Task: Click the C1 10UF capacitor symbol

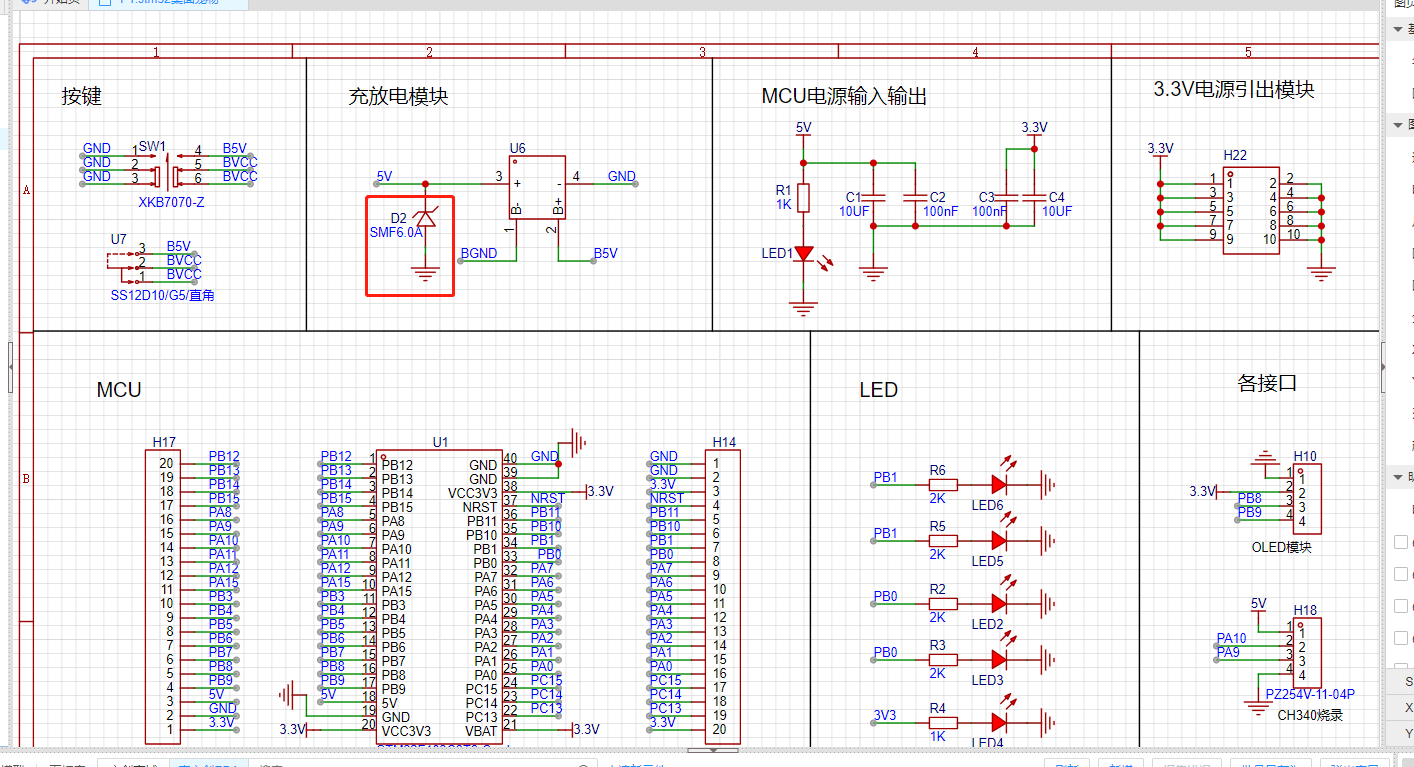Action: point(873,197)
